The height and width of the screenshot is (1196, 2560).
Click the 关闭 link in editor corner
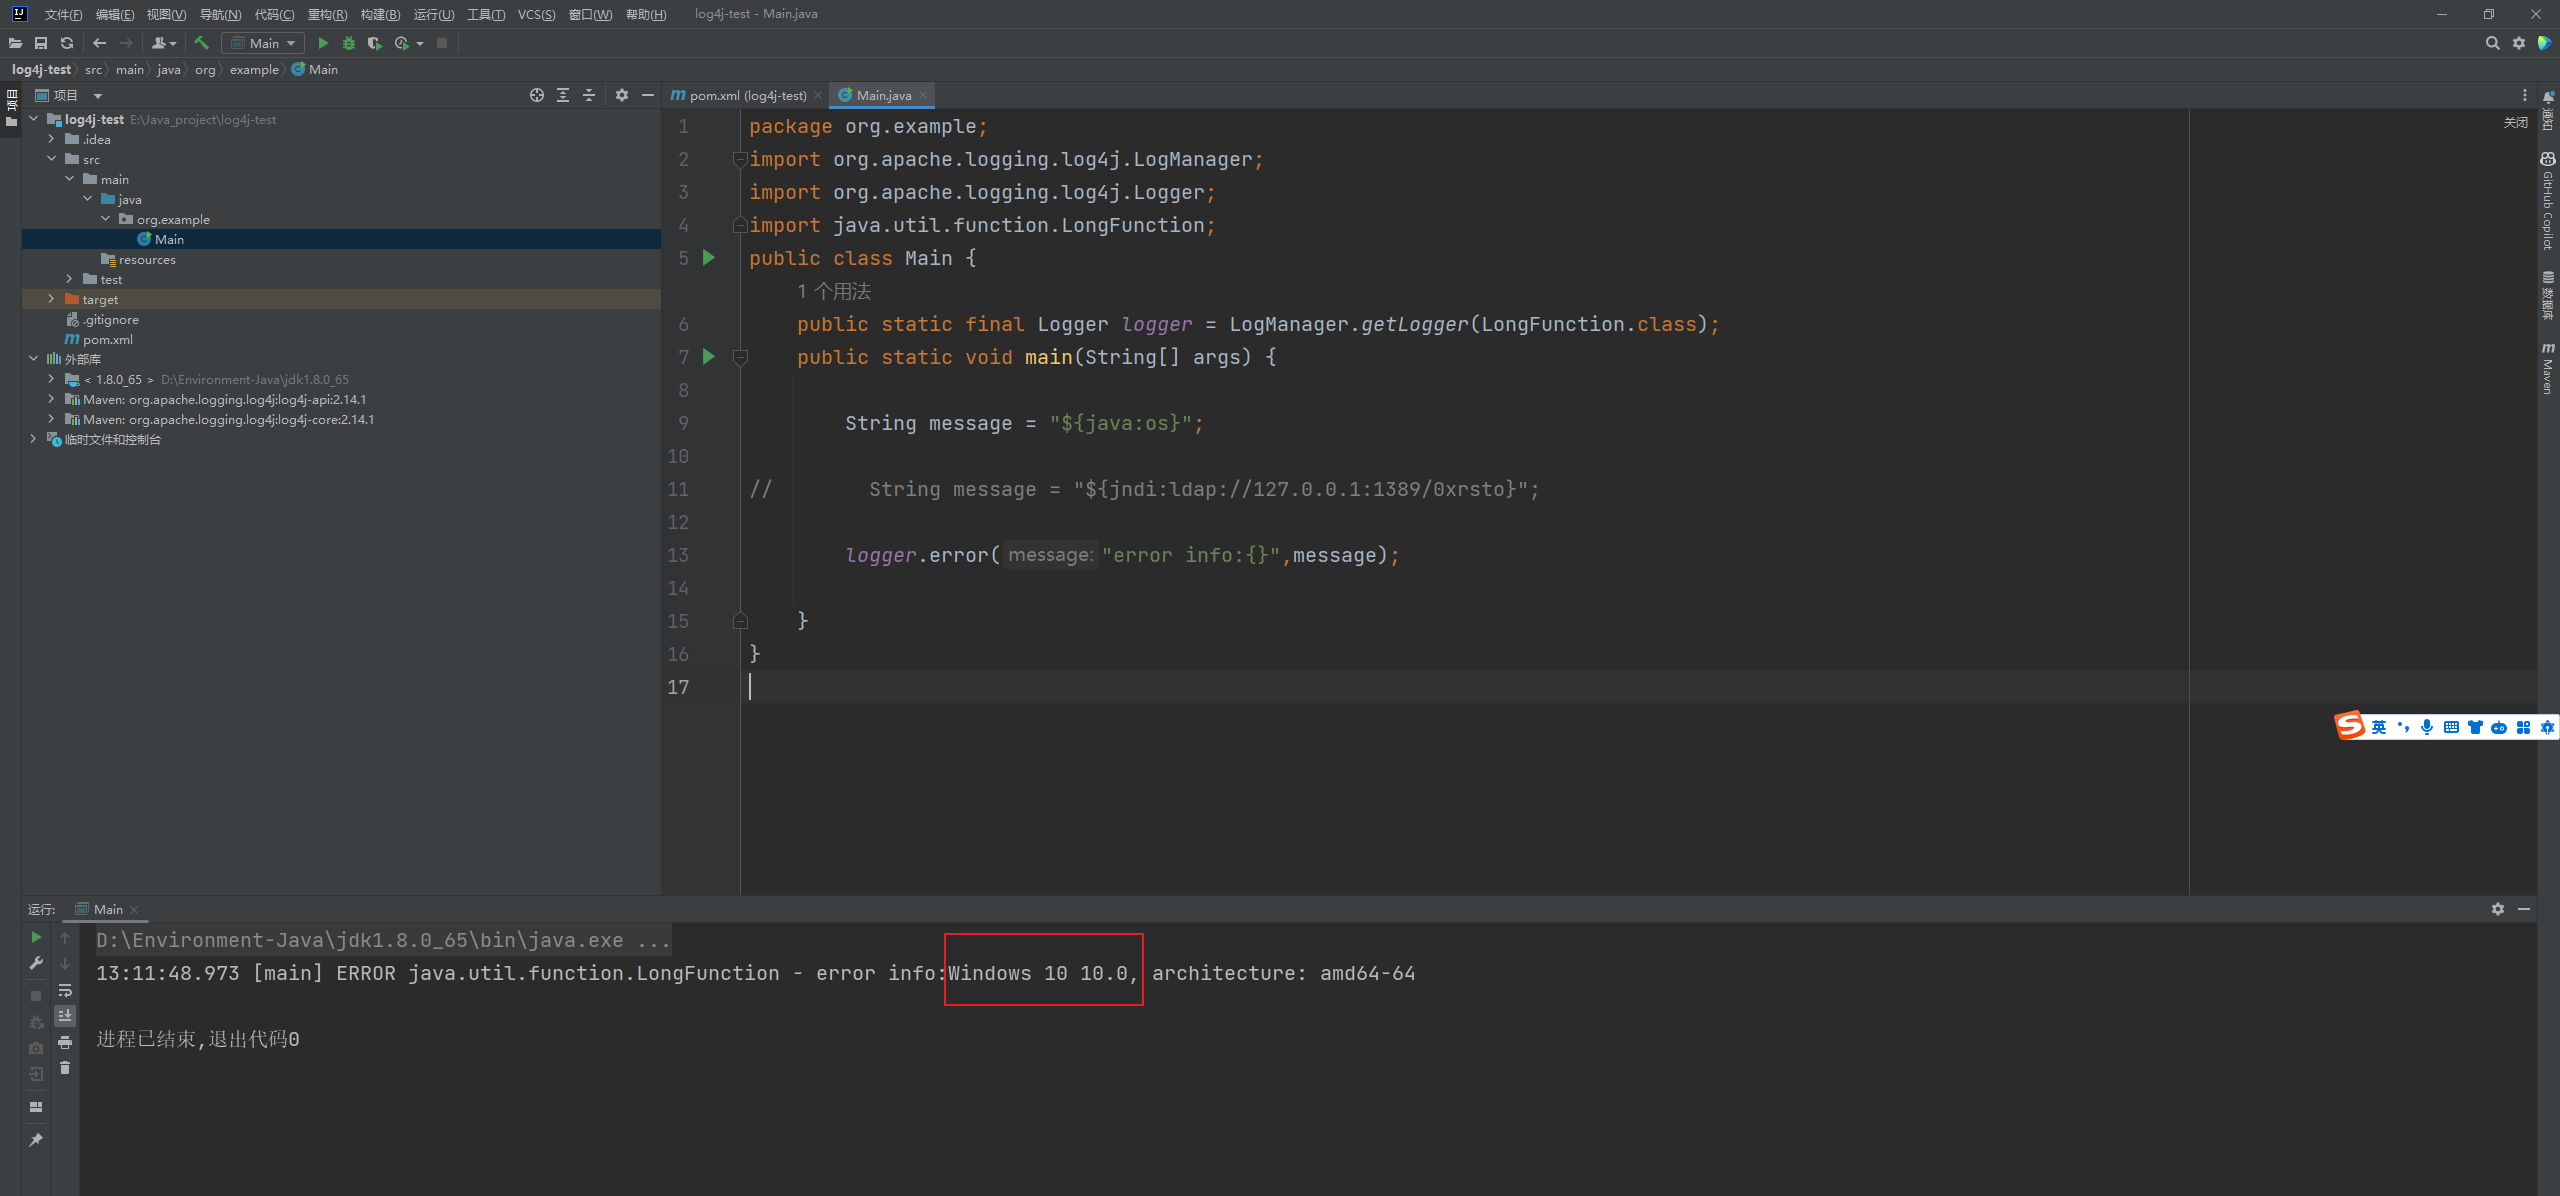(2515, 122)
